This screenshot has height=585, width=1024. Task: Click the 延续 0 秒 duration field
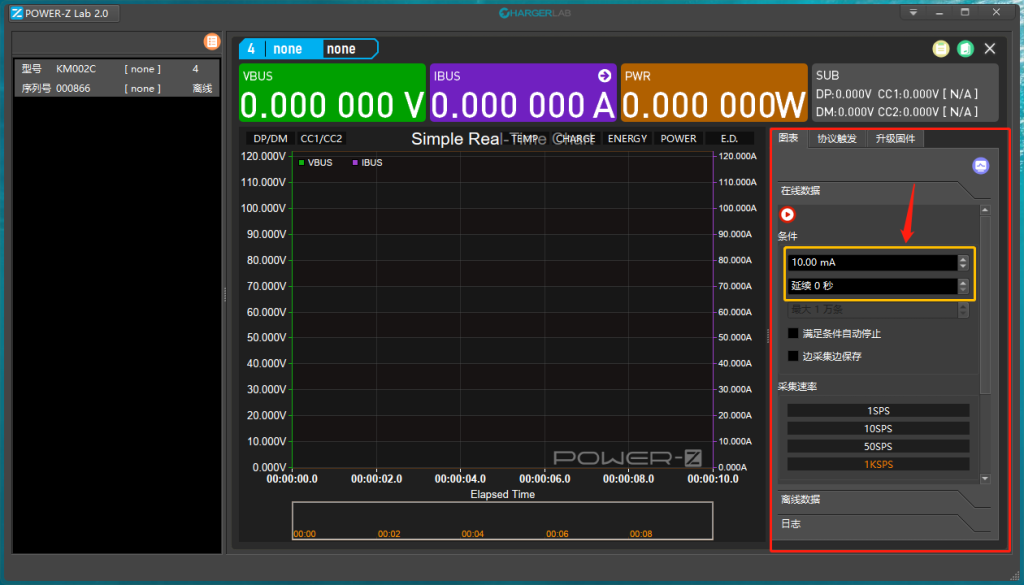pos(872,286)
